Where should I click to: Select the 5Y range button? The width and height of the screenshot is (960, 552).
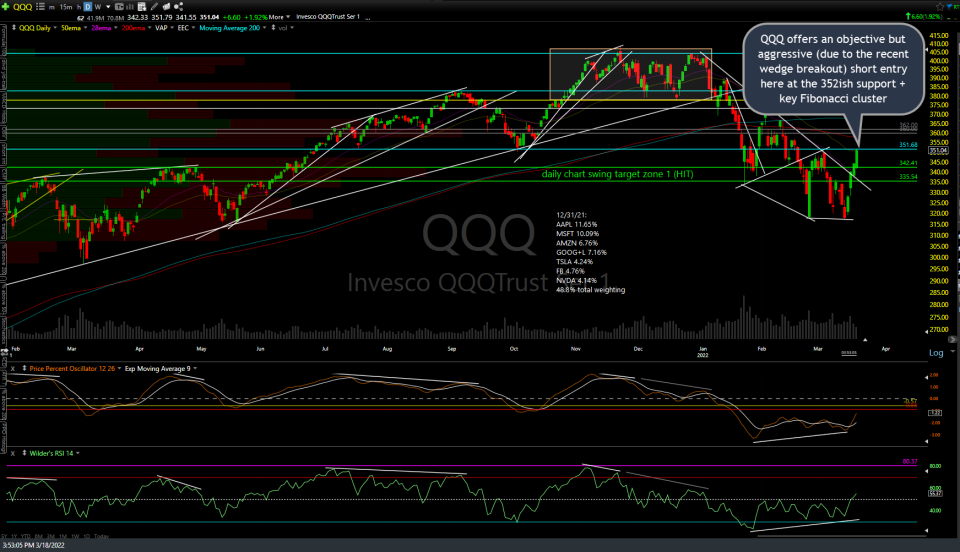[x=6, y=537]
